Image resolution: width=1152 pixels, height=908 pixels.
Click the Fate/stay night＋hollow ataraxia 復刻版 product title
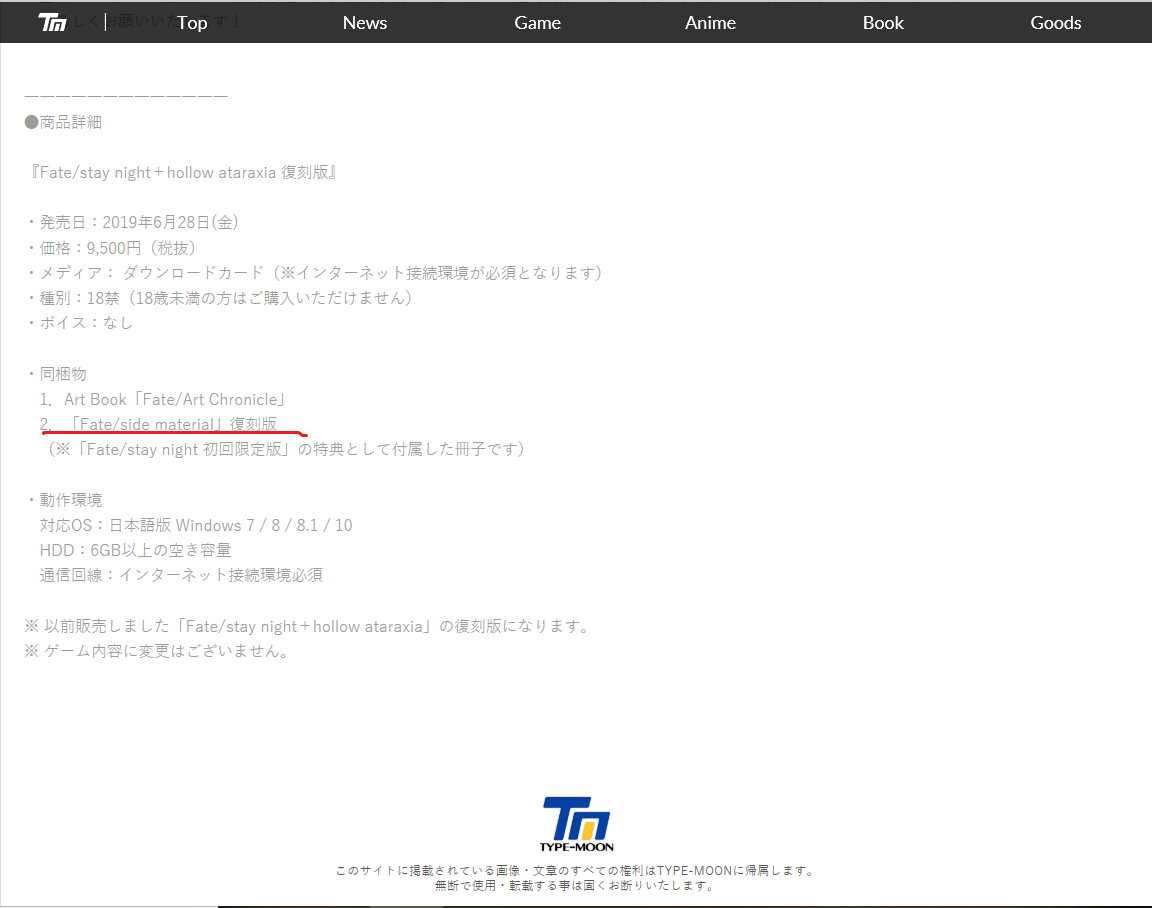click(x=182, y=172)
